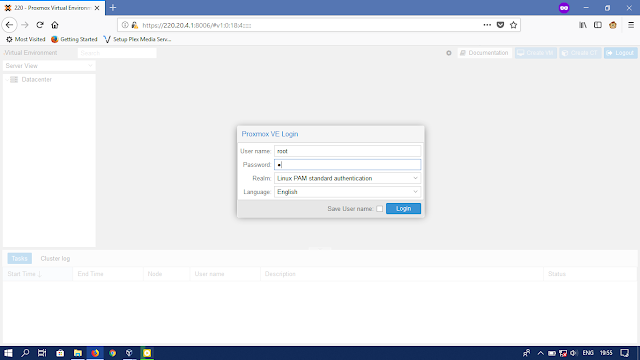Expand the Datacenter tree node
Screen dimensions: 640x360
[7, 80]
